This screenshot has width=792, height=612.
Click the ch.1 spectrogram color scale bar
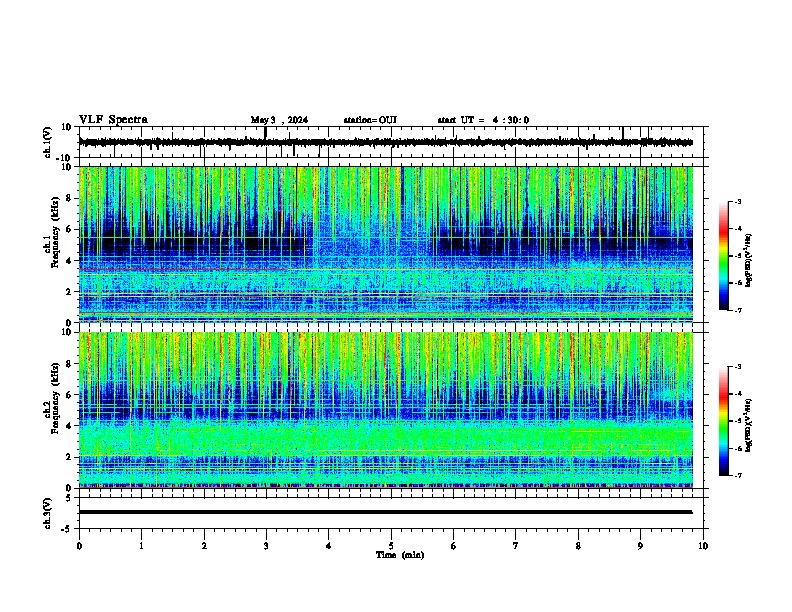(x=724, y=256)
